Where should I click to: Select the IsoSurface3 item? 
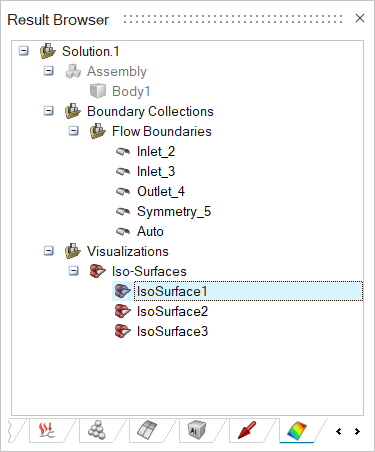point(172,331)
